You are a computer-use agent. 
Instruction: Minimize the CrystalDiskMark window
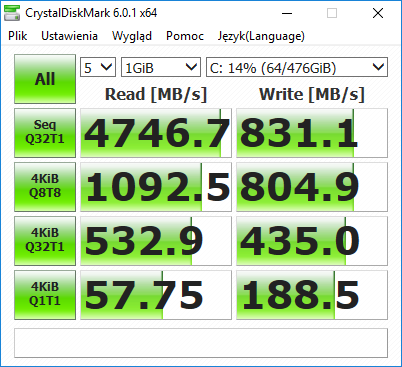tap(287, 13)
